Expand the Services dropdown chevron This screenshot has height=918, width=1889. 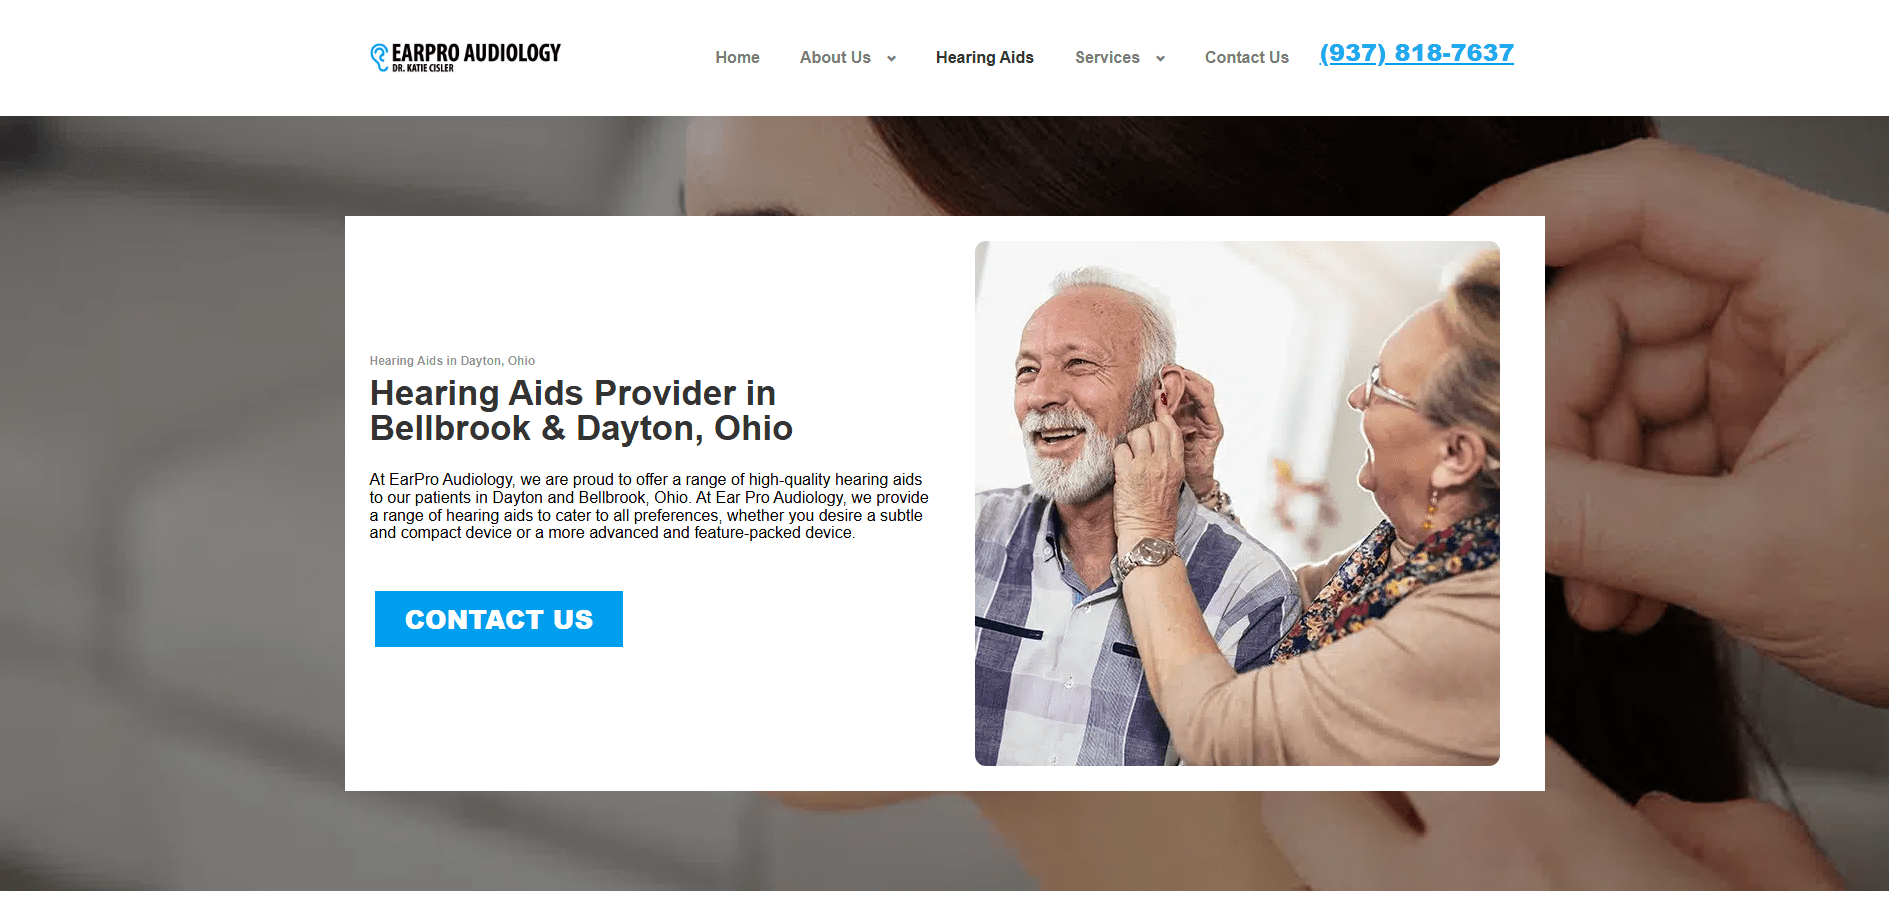(1160, 58)
